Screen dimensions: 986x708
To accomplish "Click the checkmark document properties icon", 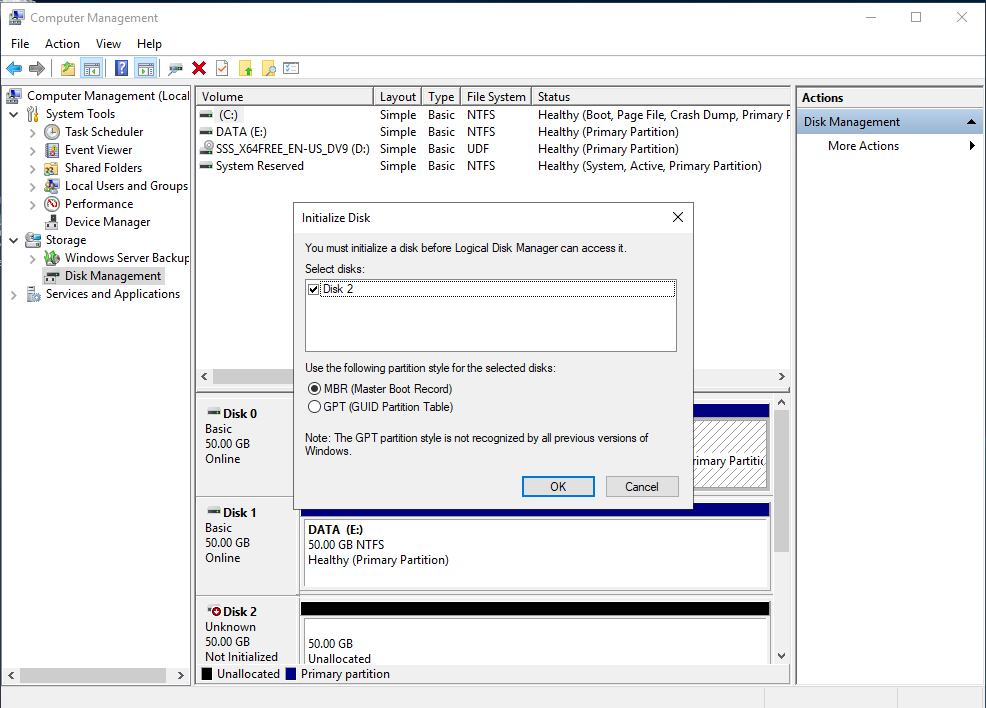I will pos(222,69).
